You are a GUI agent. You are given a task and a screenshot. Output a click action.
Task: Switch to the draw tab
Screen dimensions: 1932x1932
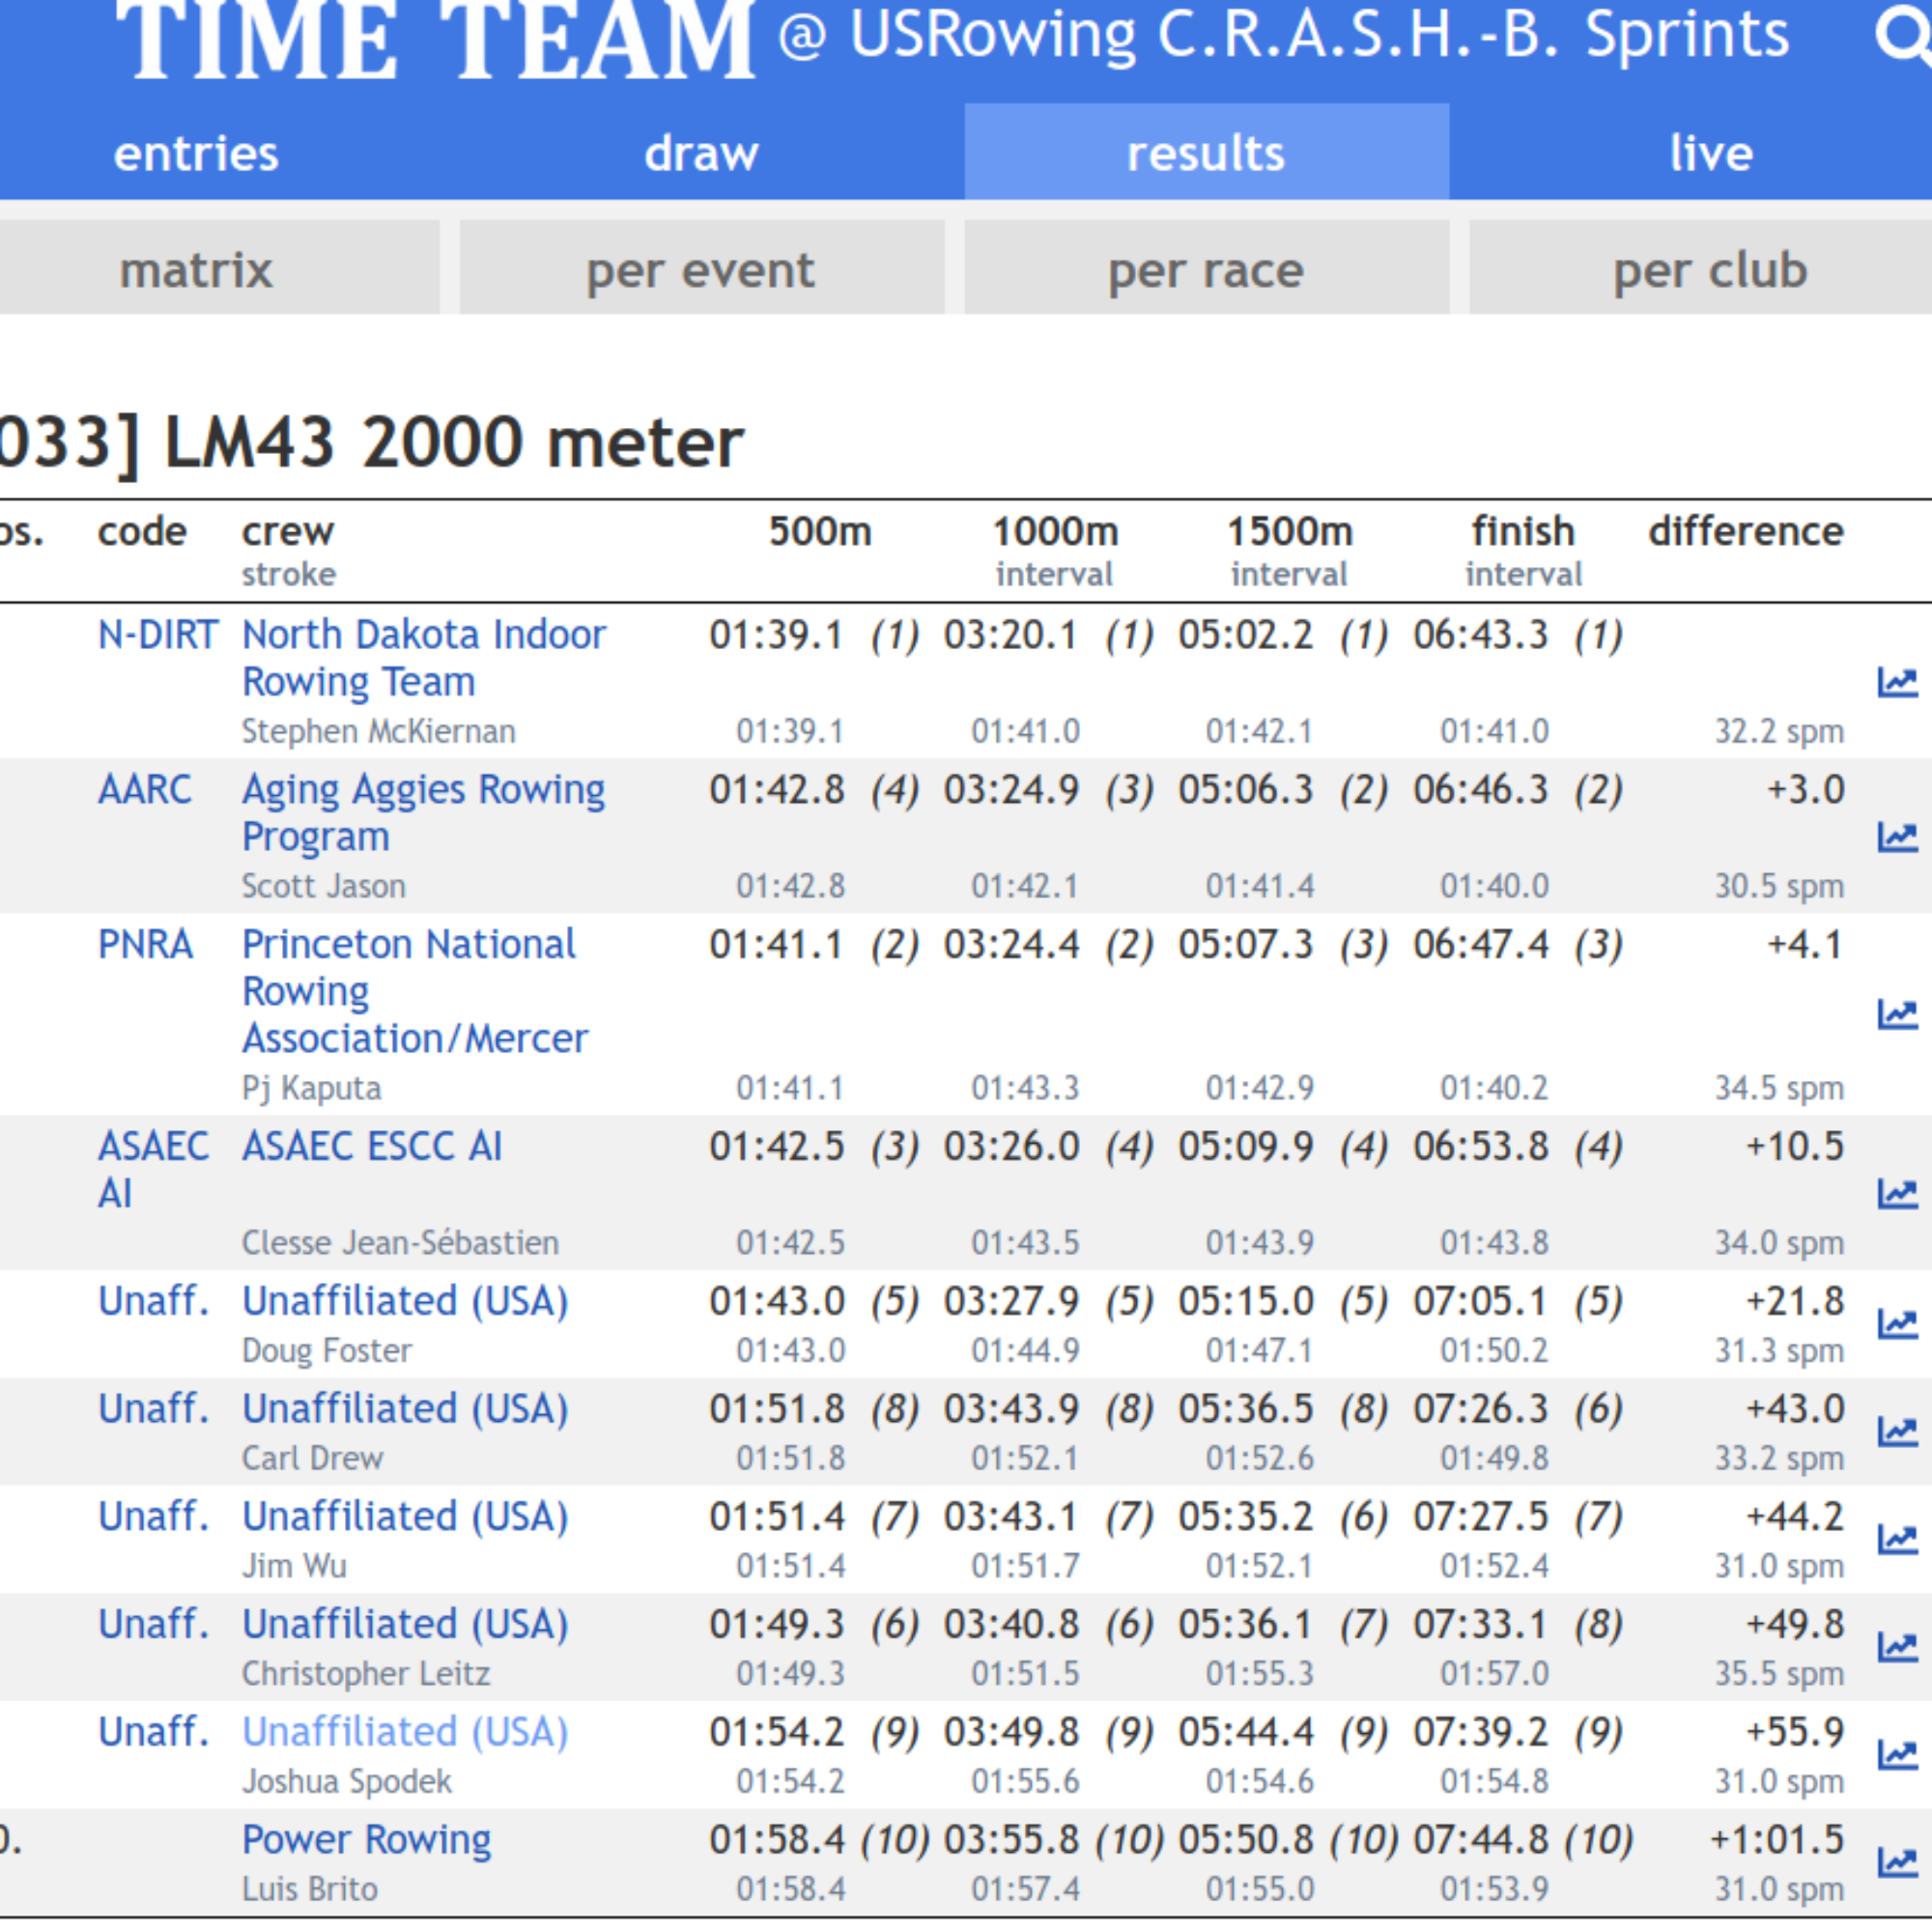[x=702, y=153]
